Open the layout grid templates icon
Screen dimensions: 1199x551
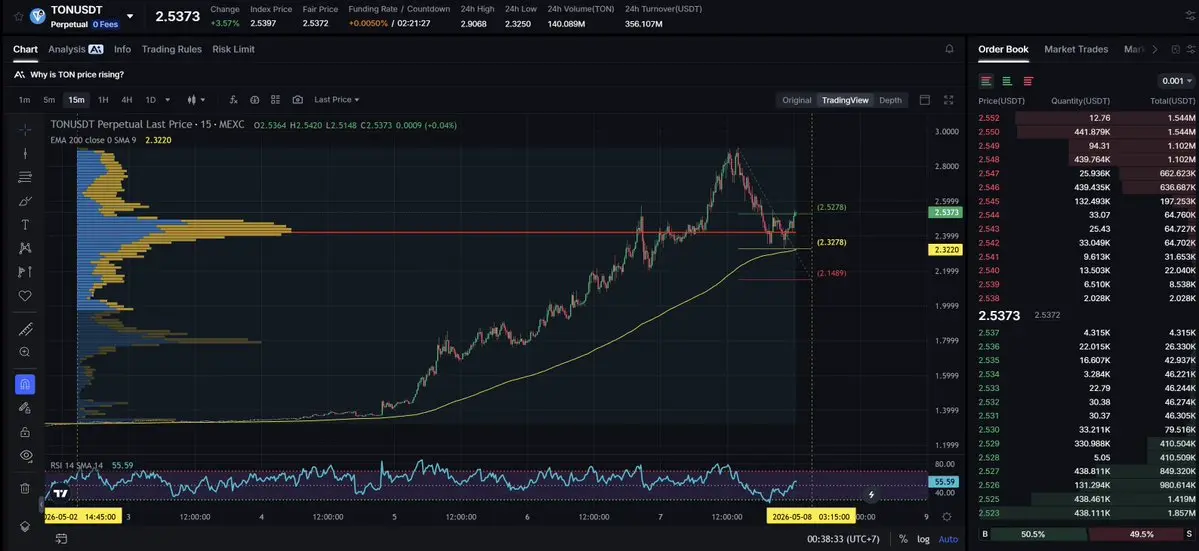pos(275,99)
